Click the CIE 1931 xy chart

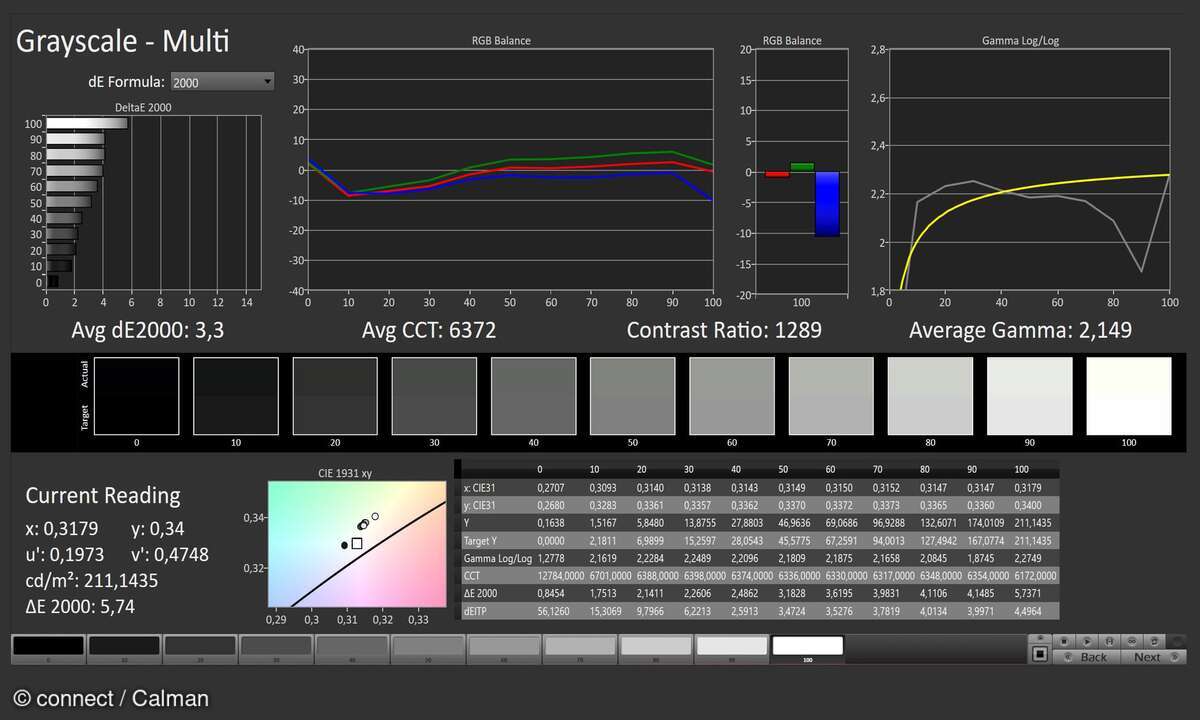(x=356, y=544)
